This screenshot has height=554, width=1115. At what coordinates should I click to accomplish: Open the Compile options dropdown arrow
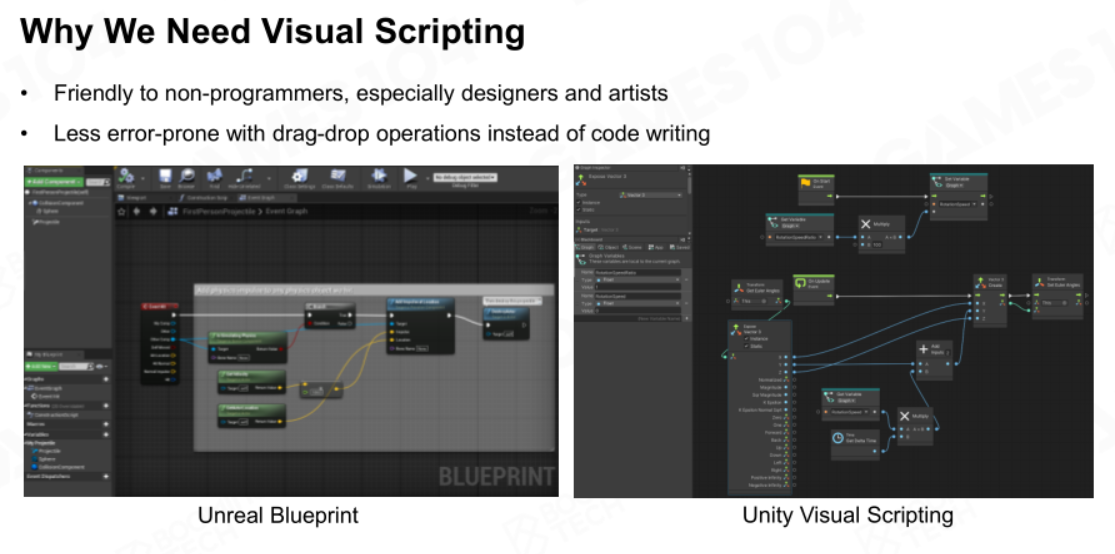tap(143, 177)
